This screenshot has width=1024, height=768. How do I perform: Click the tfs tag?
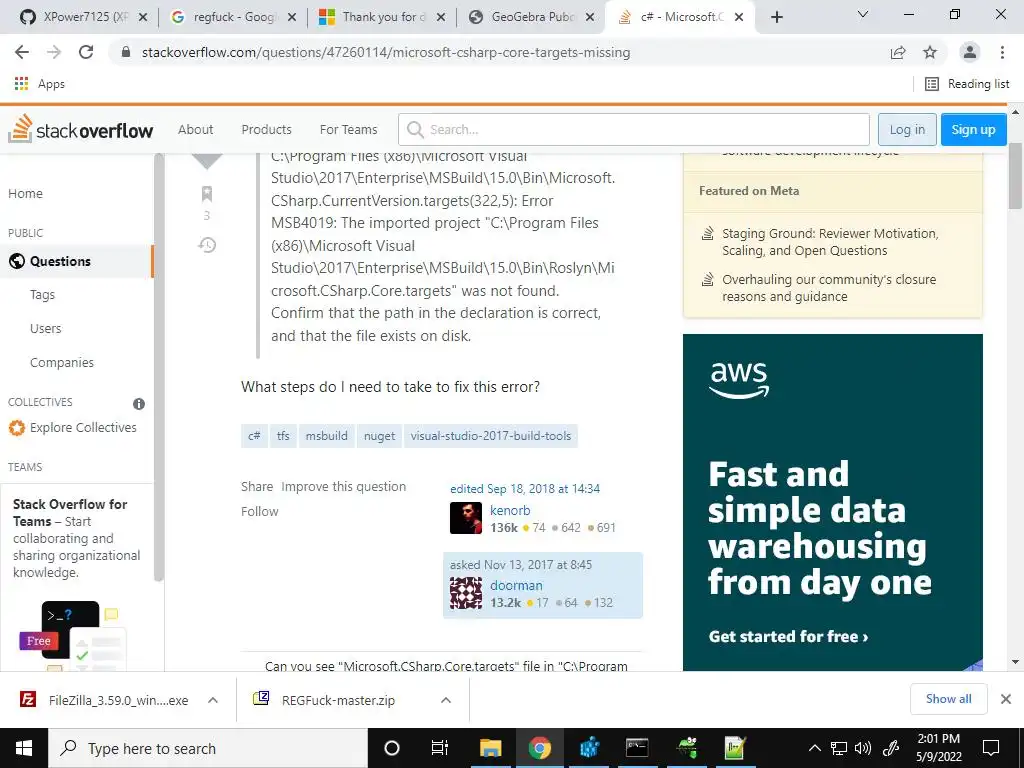pos(283,436)
